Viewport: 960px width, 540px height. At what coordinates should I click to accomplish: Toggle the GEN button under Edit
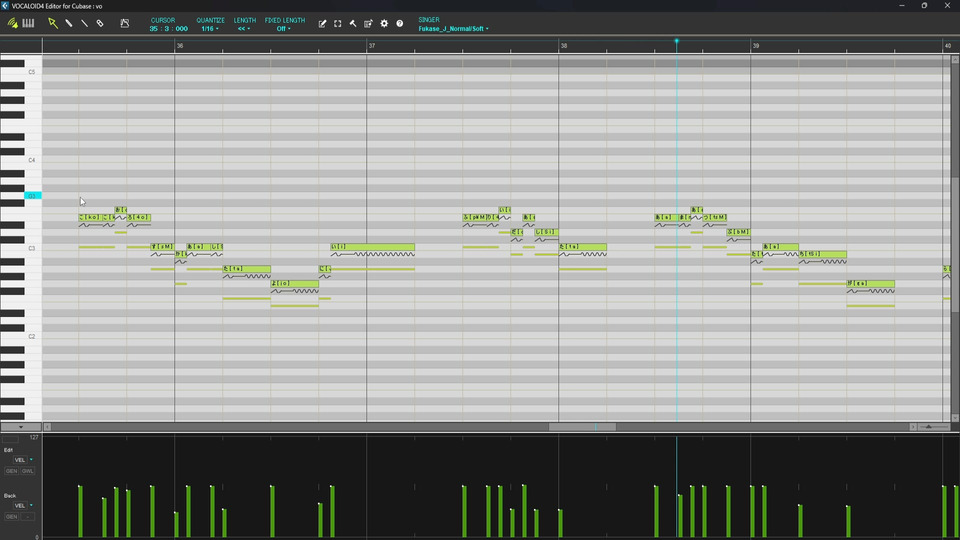click(11, 471)
